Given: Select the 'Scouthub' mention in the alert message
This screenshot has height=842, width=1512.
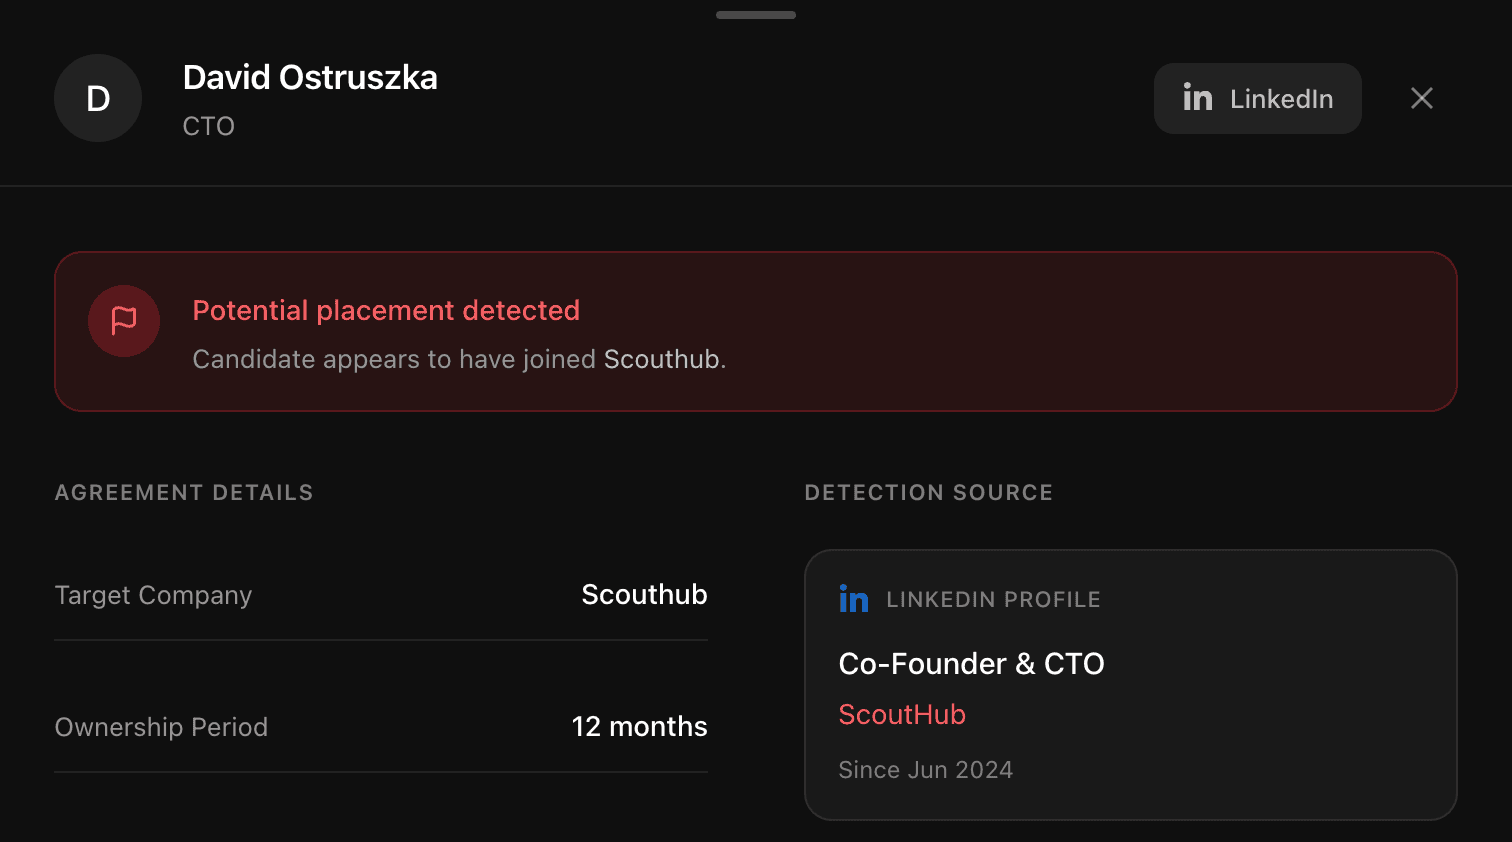Looking at the screenshot, I should (659, 359).
